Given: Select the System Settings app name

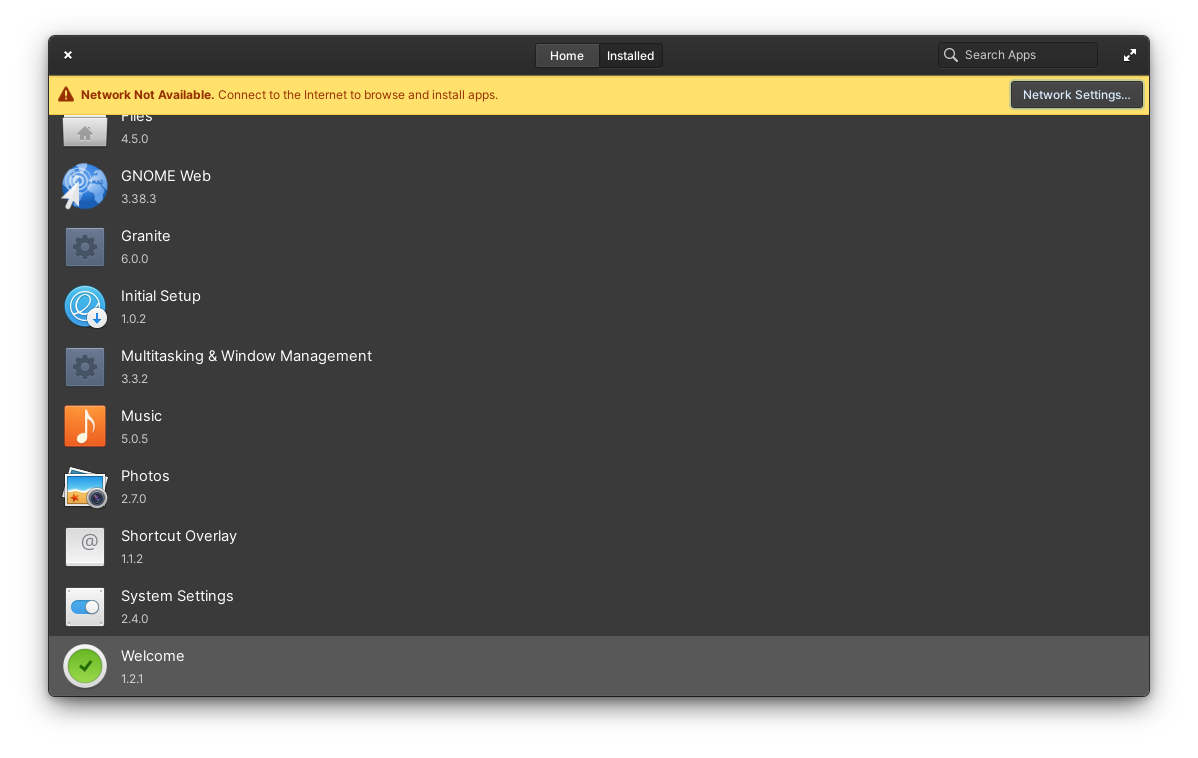Looking at the screenshot, I should (x=177, y=596).
